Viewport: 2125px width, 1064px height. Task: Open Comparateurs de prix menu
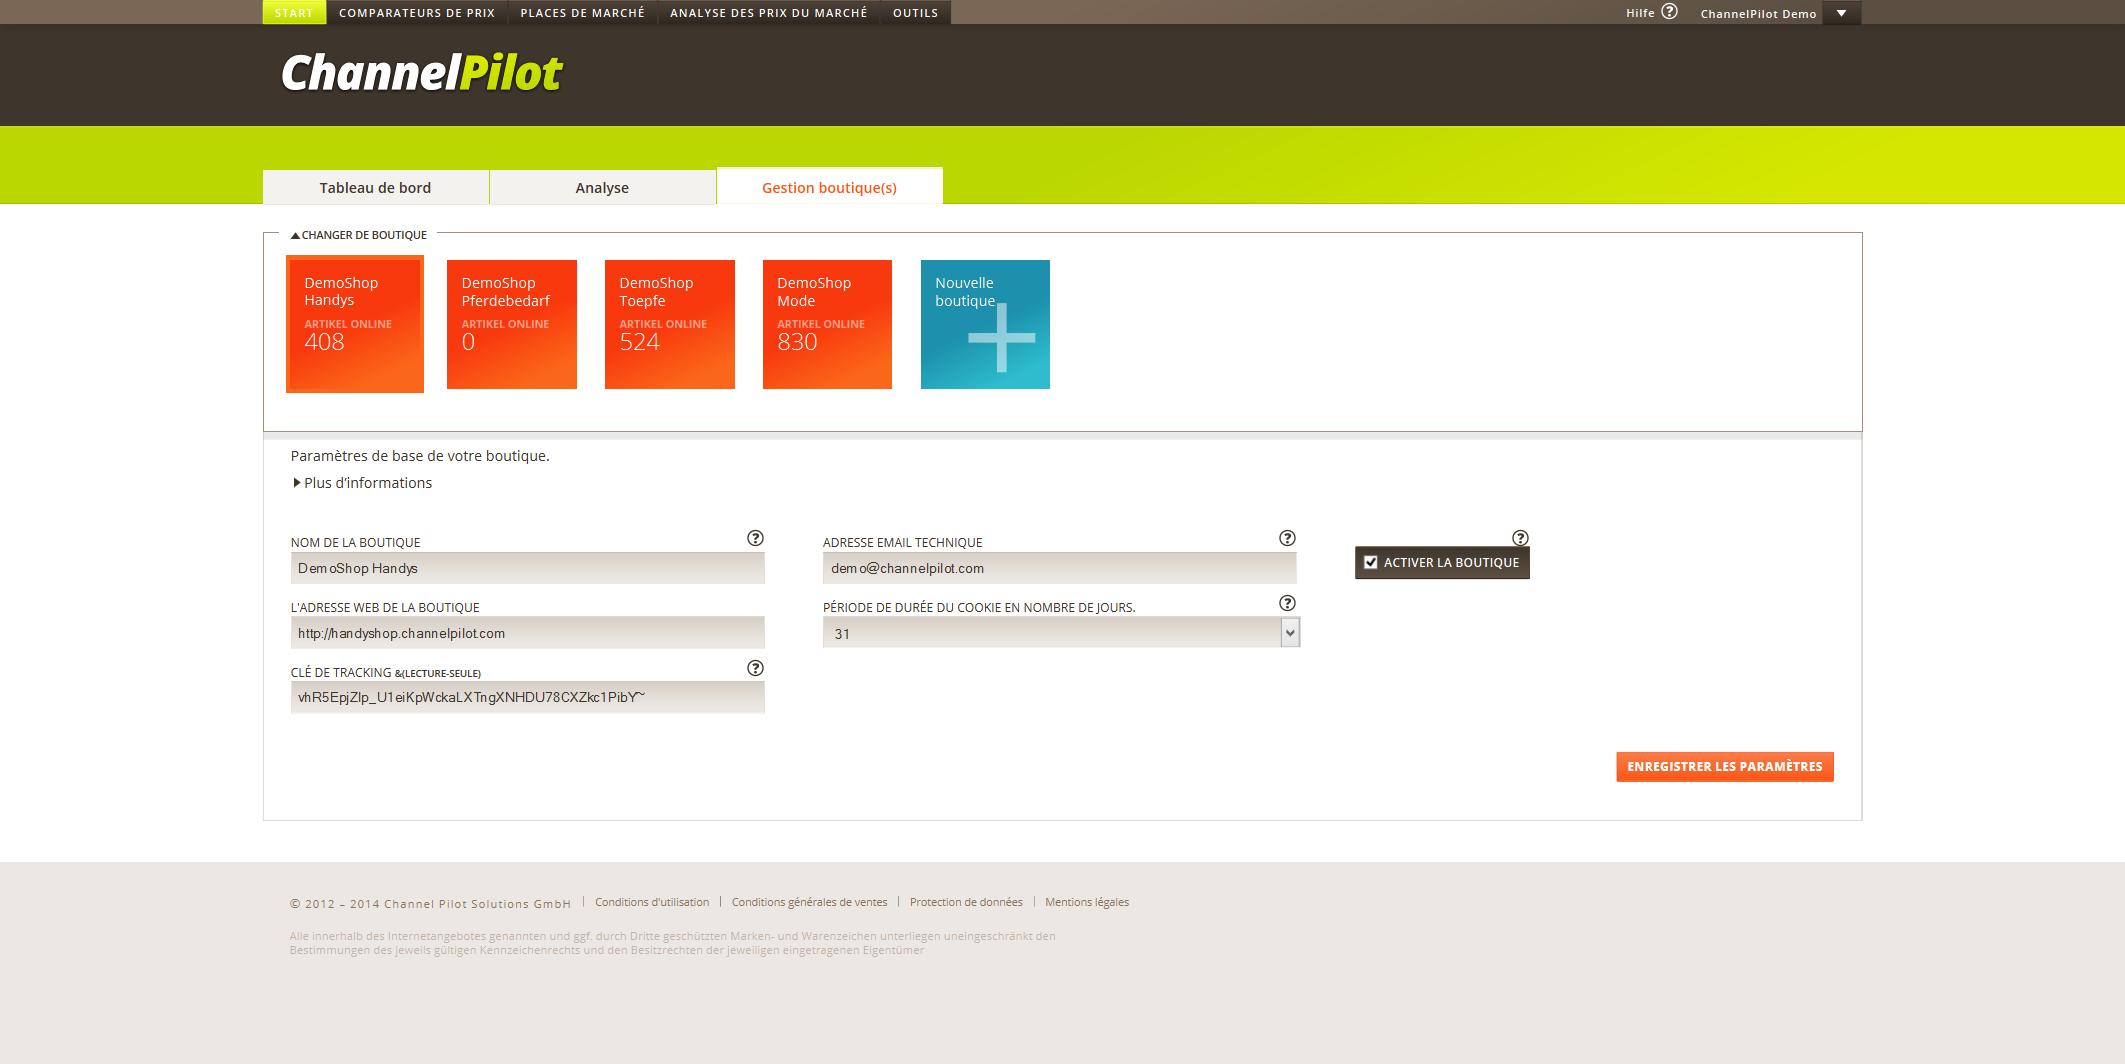click(x=417, y=13)
